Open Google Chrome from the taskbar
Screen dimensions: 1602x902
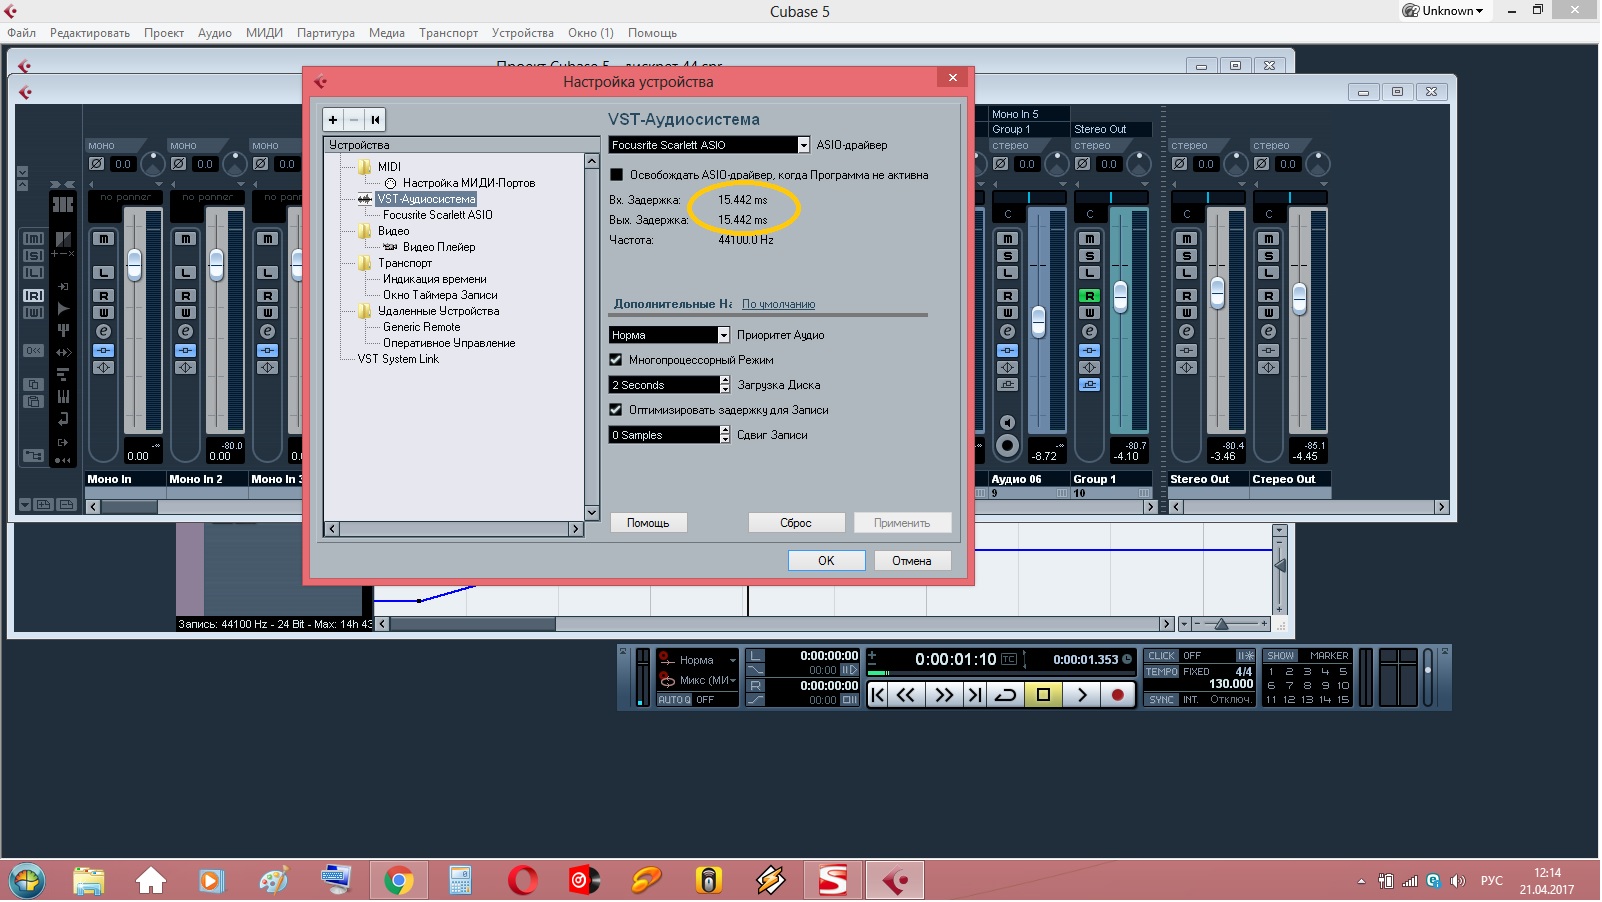click(x=398, y=881)
